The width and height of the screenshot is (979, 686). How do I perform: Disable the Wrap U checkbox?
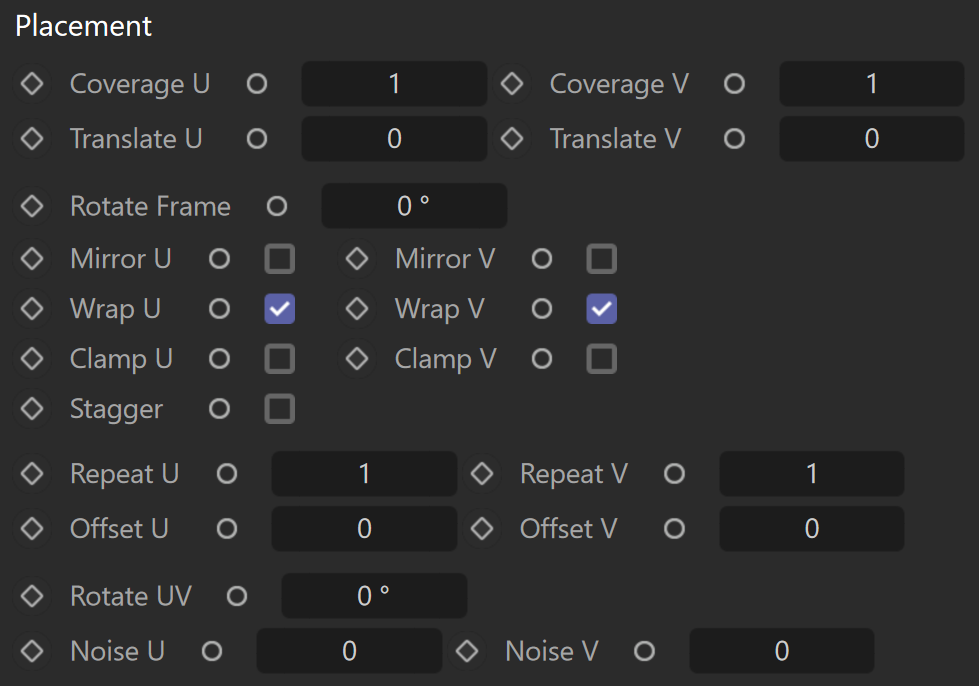point(280,309)
